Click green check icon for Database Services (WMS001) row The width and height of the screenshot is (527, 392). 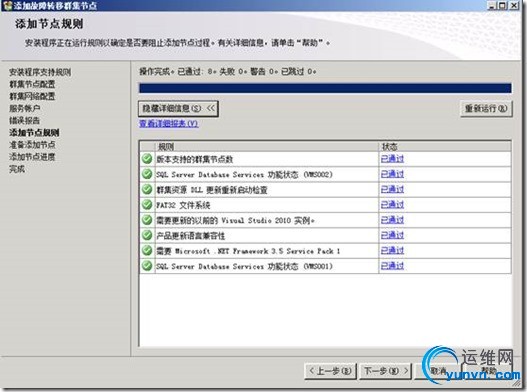click(147, 266)
